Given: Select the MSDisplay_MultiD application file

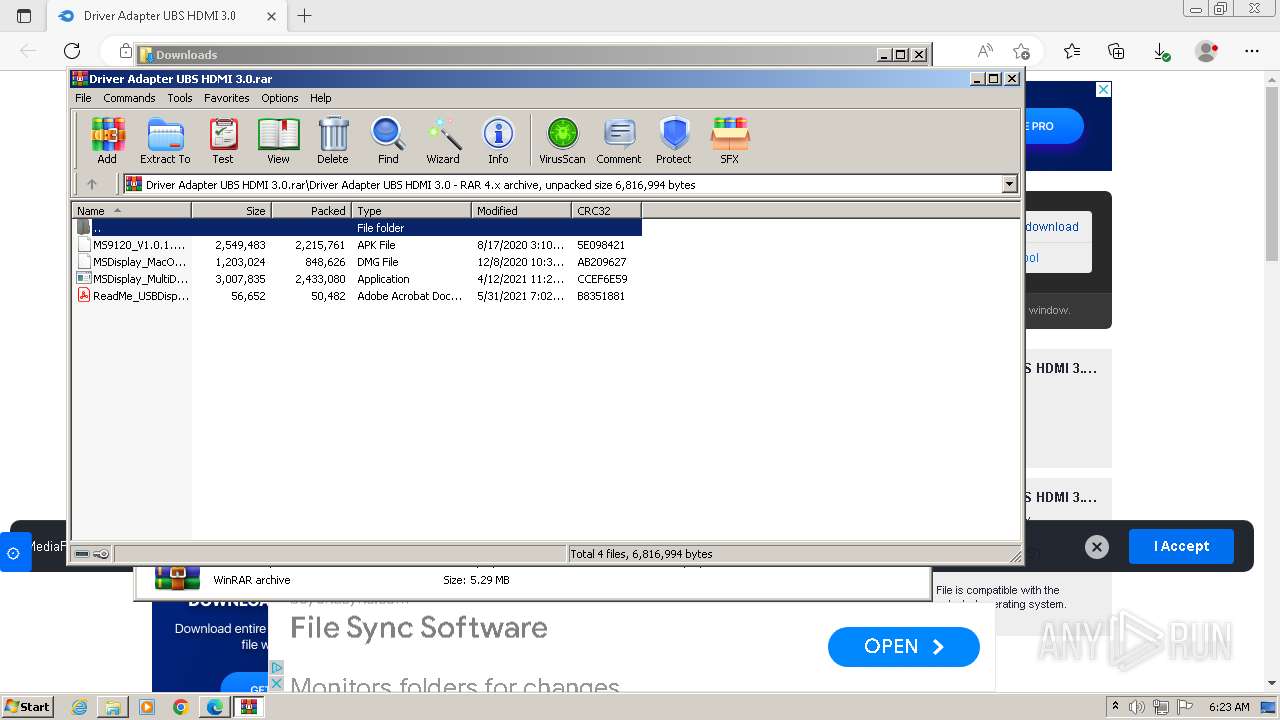Looking at the screenshot, I should pos(357,279).
